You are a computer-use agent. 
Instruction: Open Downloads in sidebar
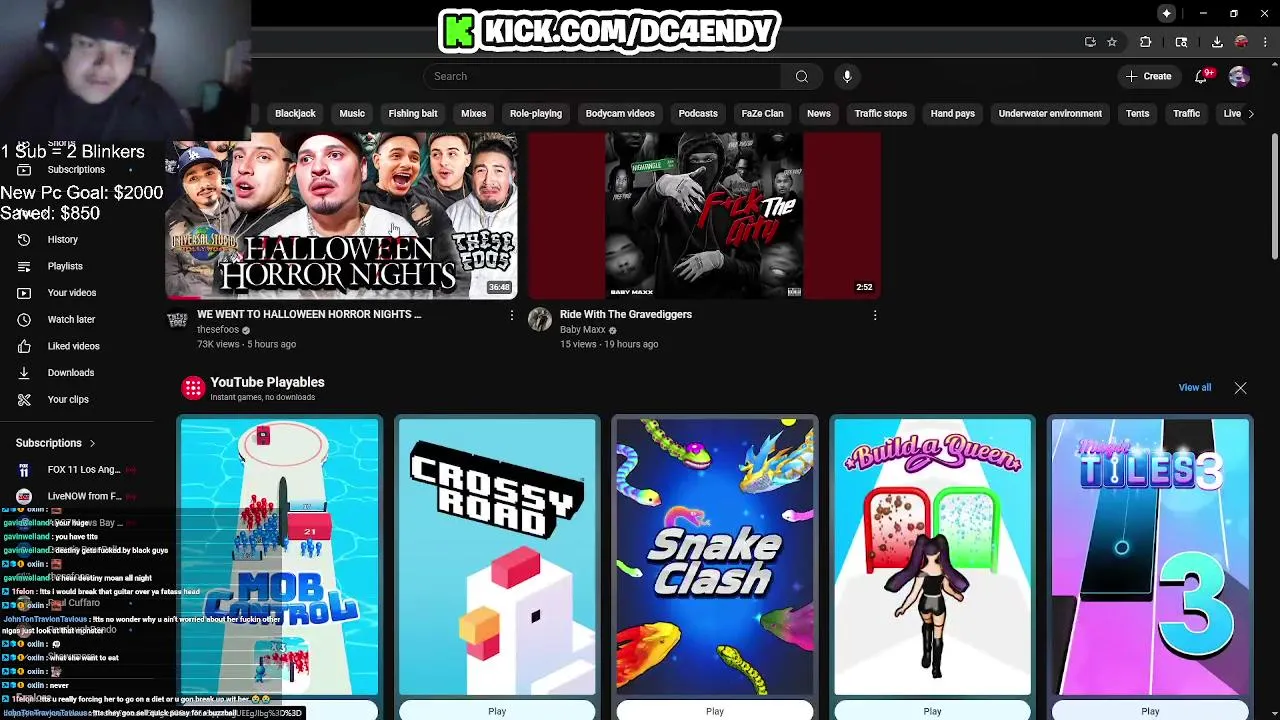point(77,372)
